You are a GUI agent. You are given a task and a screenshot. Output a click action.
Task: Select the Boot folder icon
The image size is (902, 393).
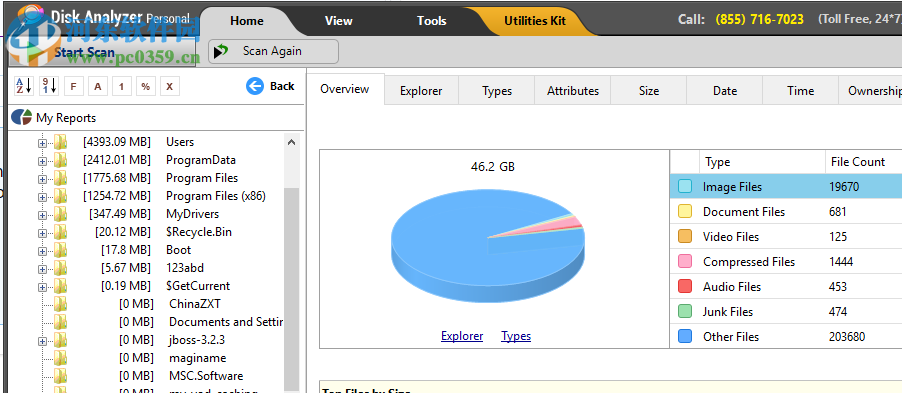click(60, 250)
